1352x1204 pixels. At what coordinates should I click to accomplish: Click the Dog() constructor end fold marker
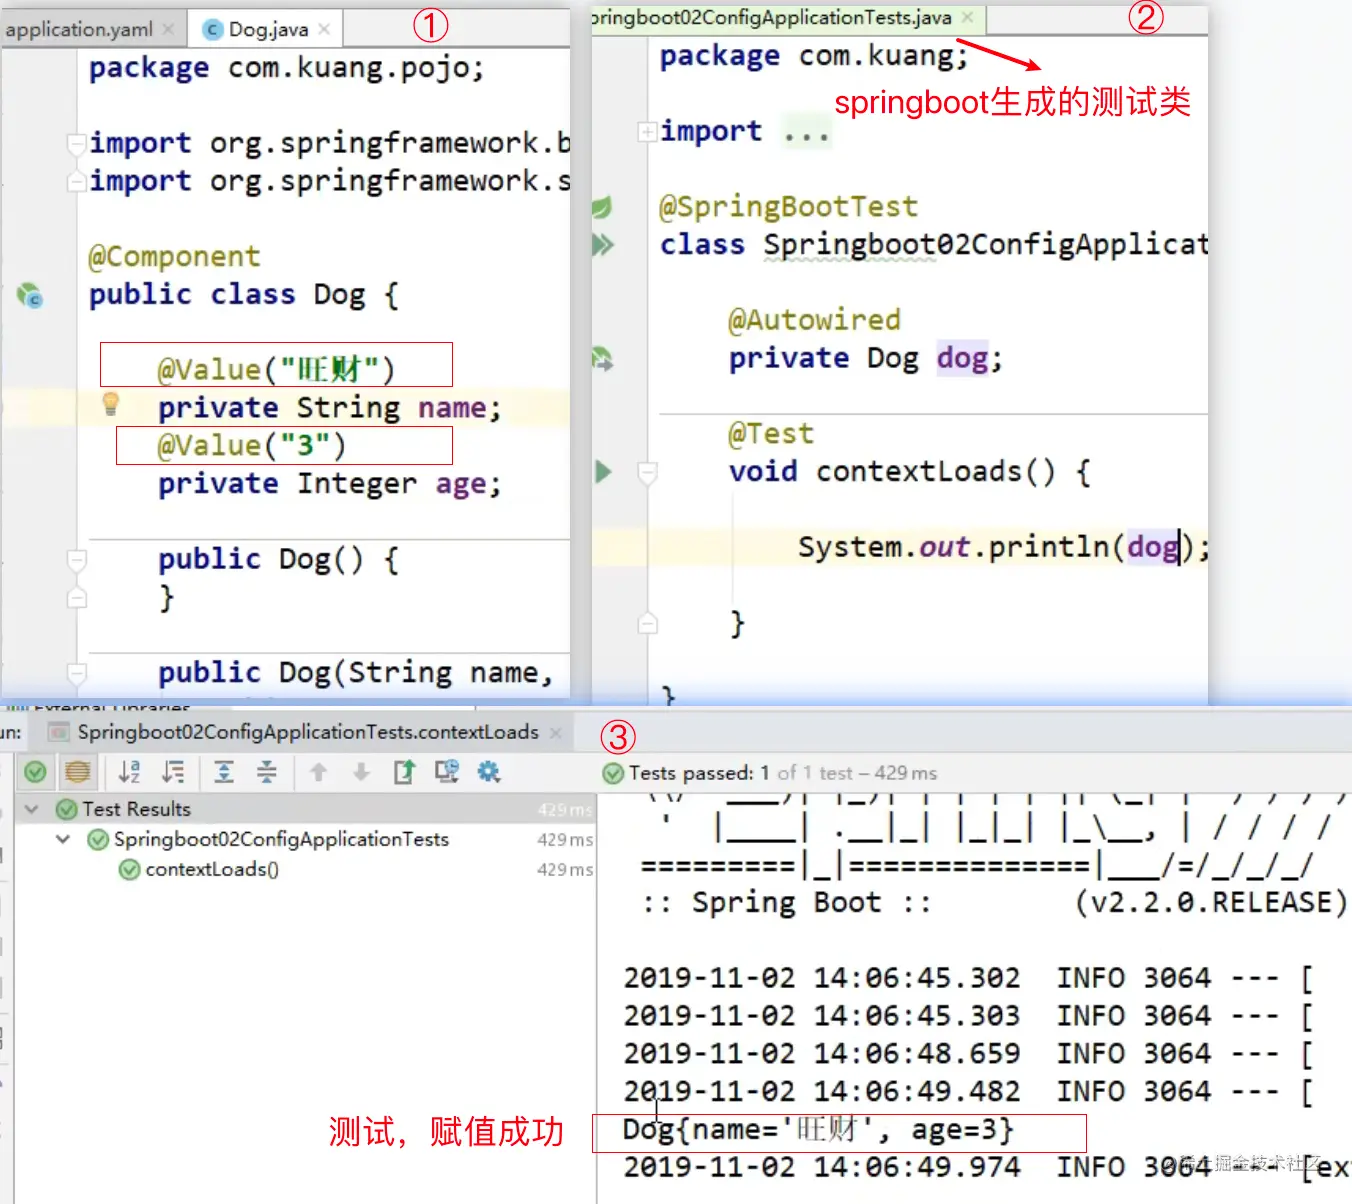77,598
